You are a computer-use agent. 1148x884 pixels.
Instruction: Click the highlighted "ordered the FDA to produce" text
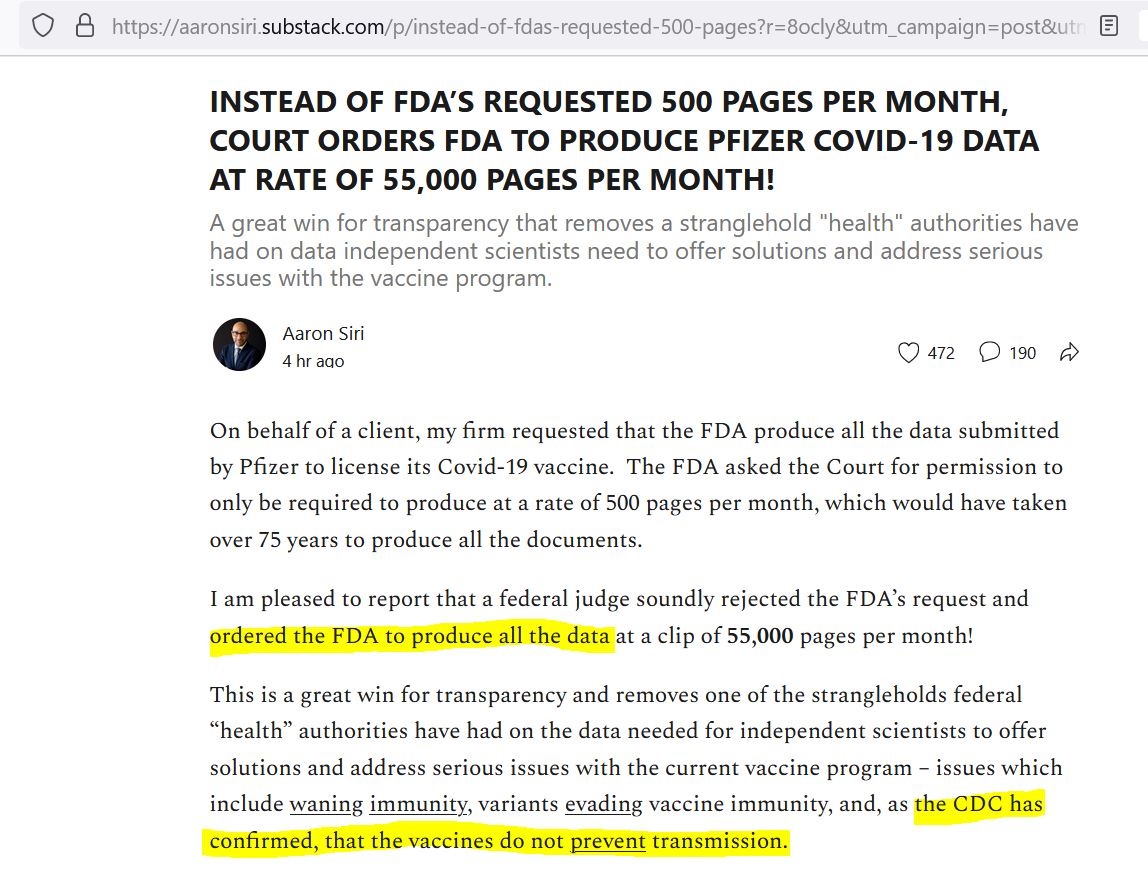pyautogui.click(x=410, y=636)
